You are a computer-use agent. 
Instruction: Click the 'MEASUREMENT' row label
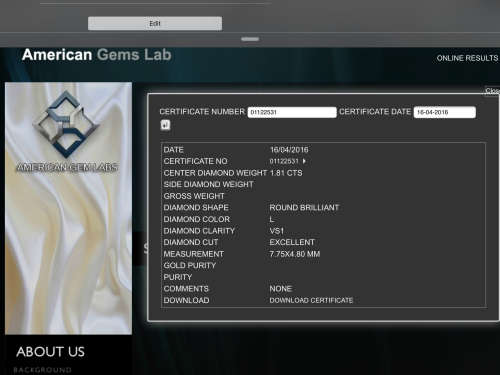[193, 254]
